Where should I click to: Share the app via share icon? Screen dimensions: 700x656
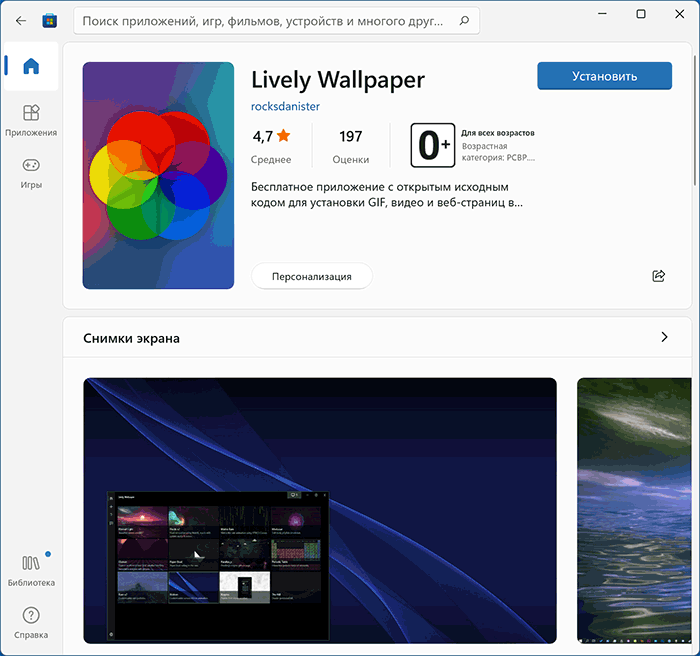coord(658,276)
